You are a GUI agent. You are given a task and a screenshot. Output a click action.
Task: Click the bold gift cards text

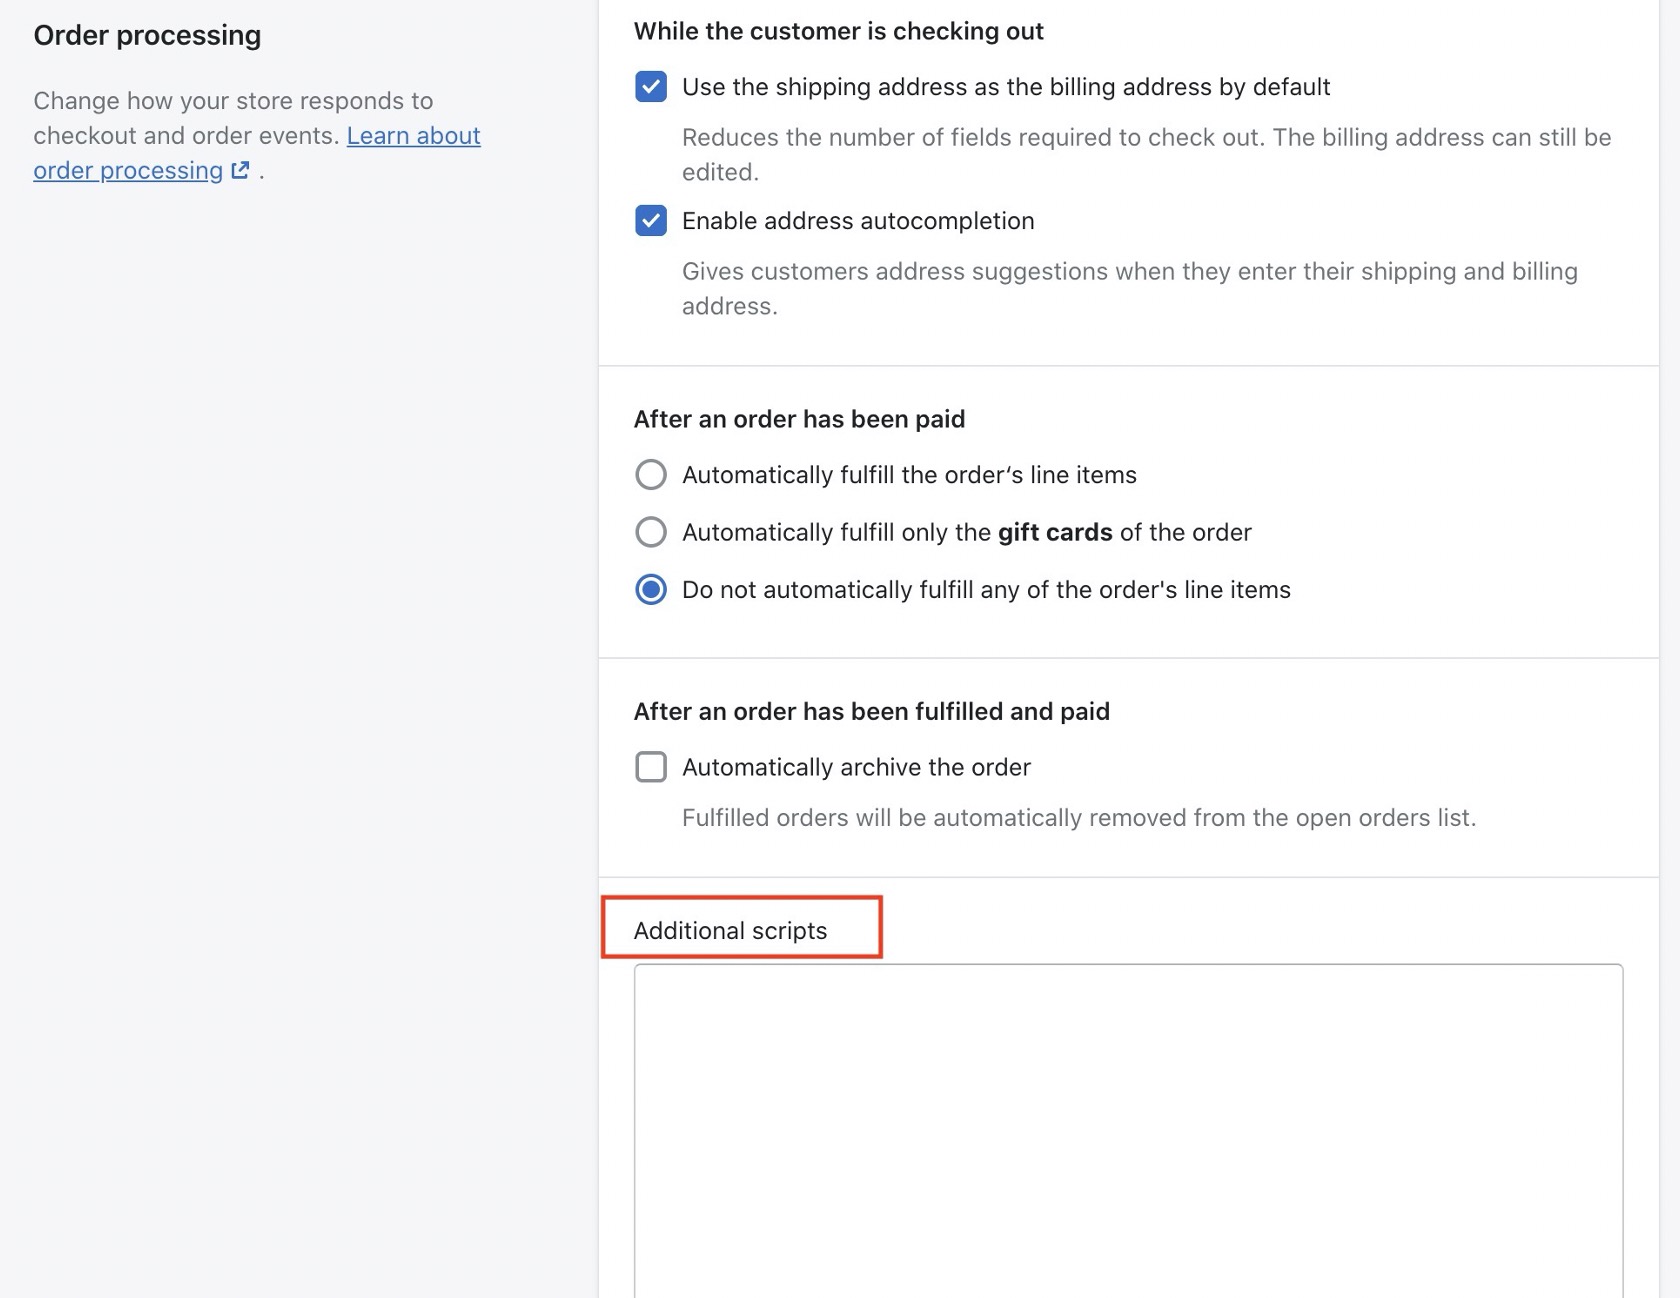(x=1055, y=532)
